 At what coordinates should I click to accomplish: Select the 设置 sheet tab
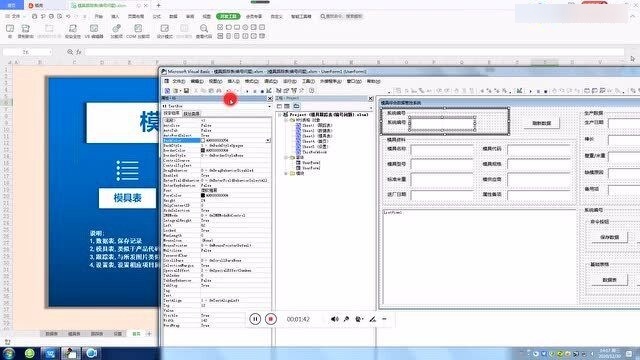[x=118, y=334]
